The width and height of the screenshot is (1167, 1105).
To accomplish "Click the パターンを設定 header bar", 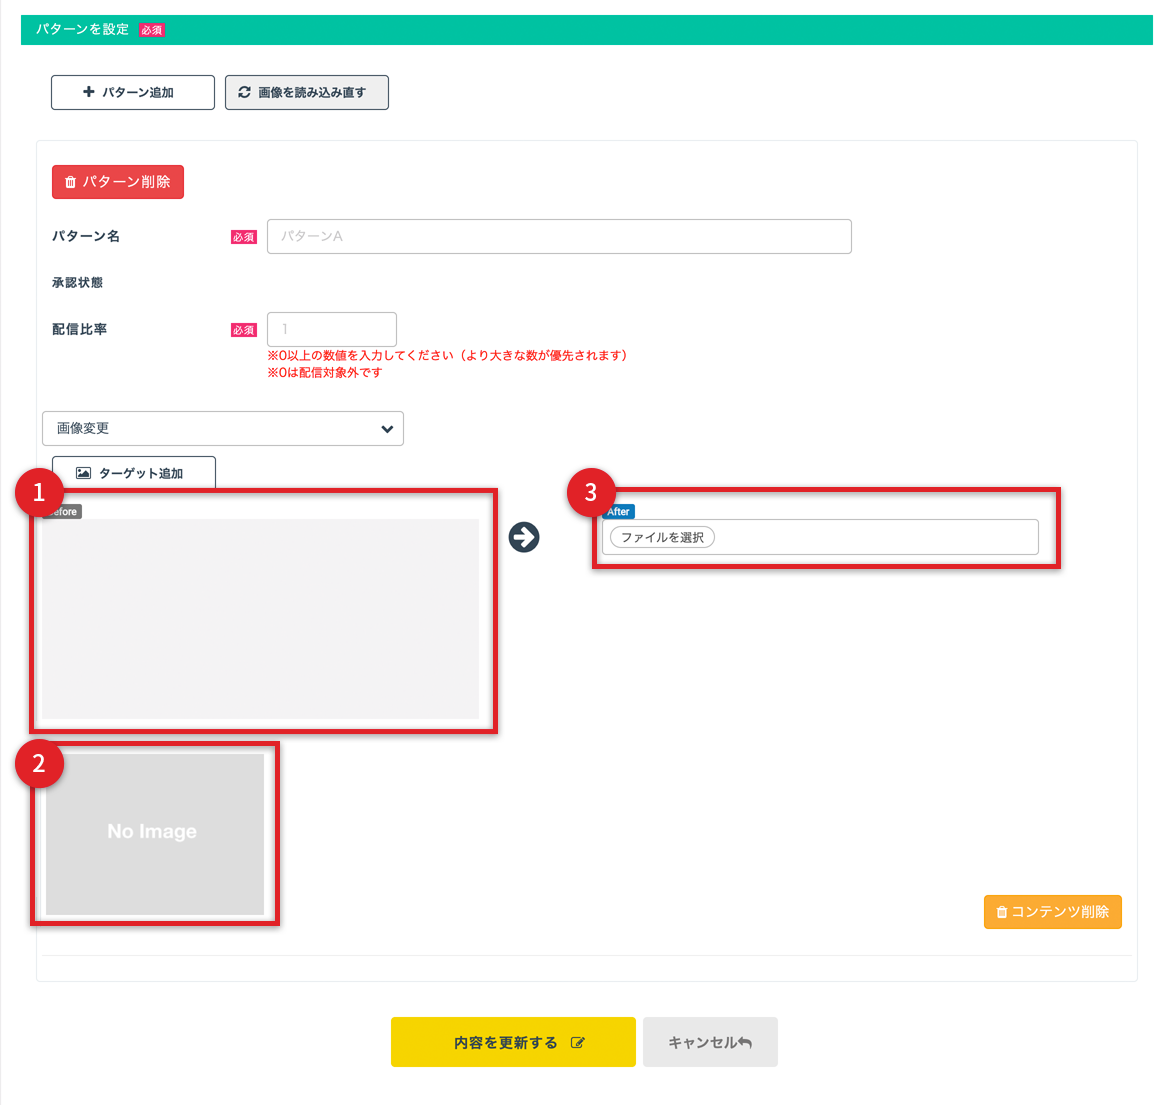I will coord(586,30).
